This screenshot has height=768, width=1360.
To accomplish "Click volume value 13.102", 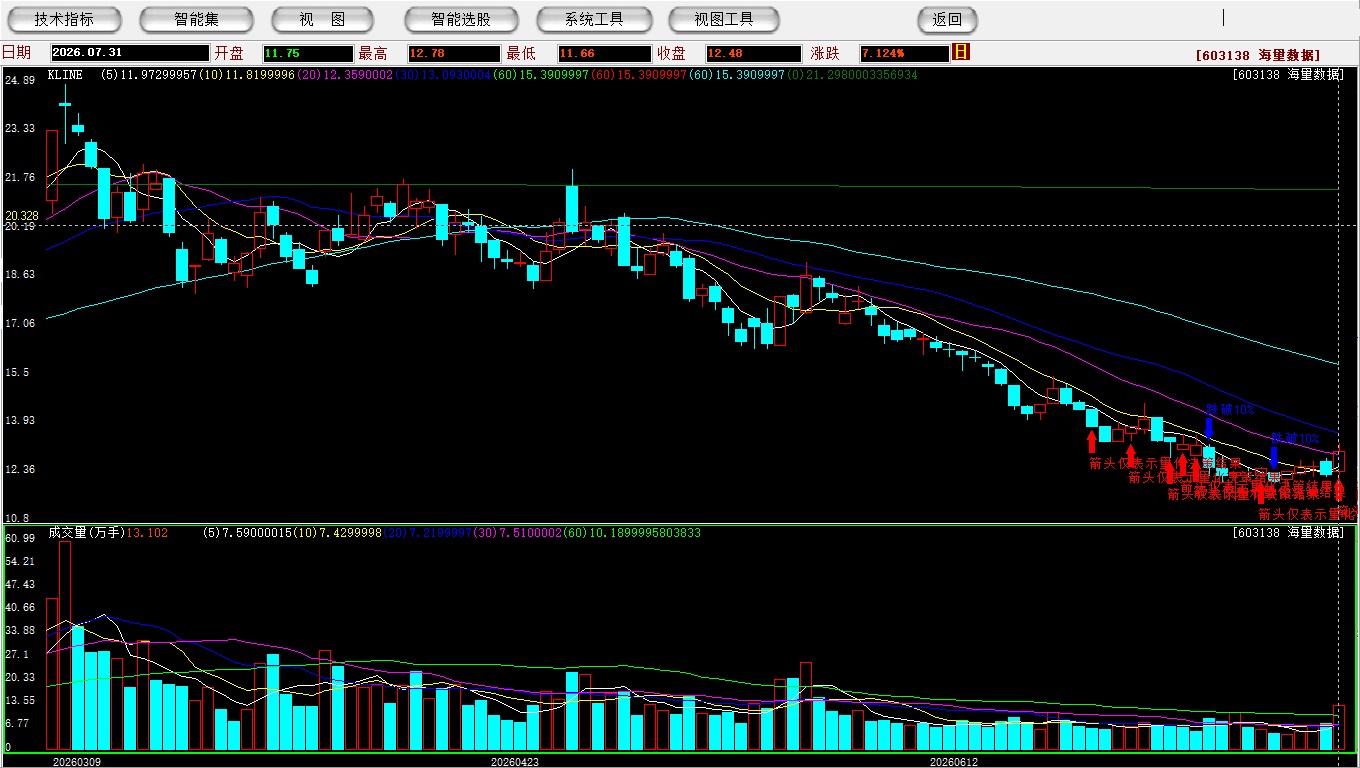I will (x=147, y=533).
